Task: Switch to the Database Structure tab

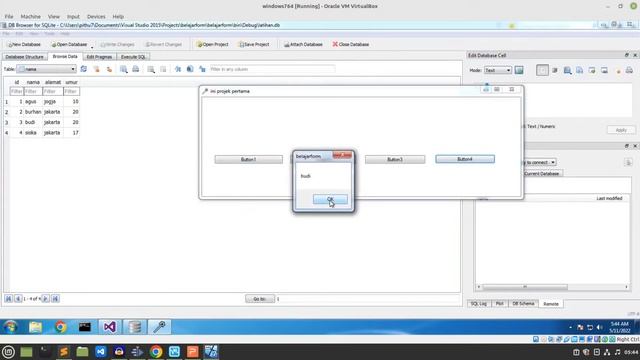Action: tap(24, 57)
